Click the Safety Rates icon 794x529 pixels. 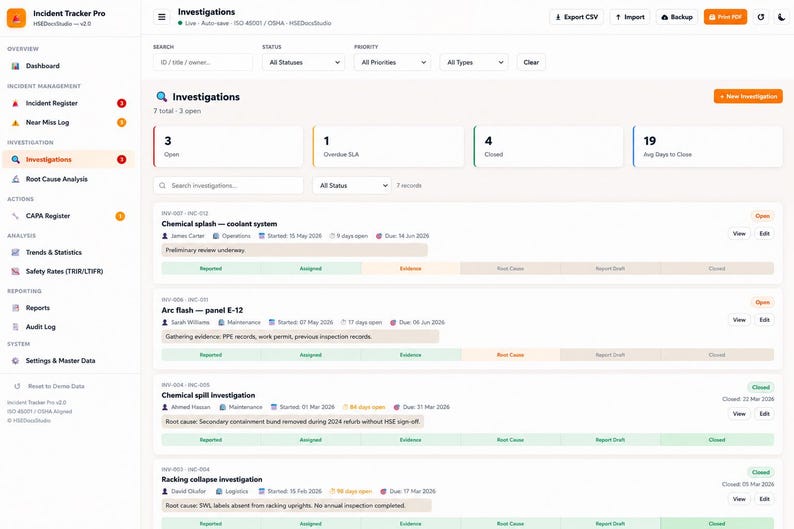(x=15, y=271)
